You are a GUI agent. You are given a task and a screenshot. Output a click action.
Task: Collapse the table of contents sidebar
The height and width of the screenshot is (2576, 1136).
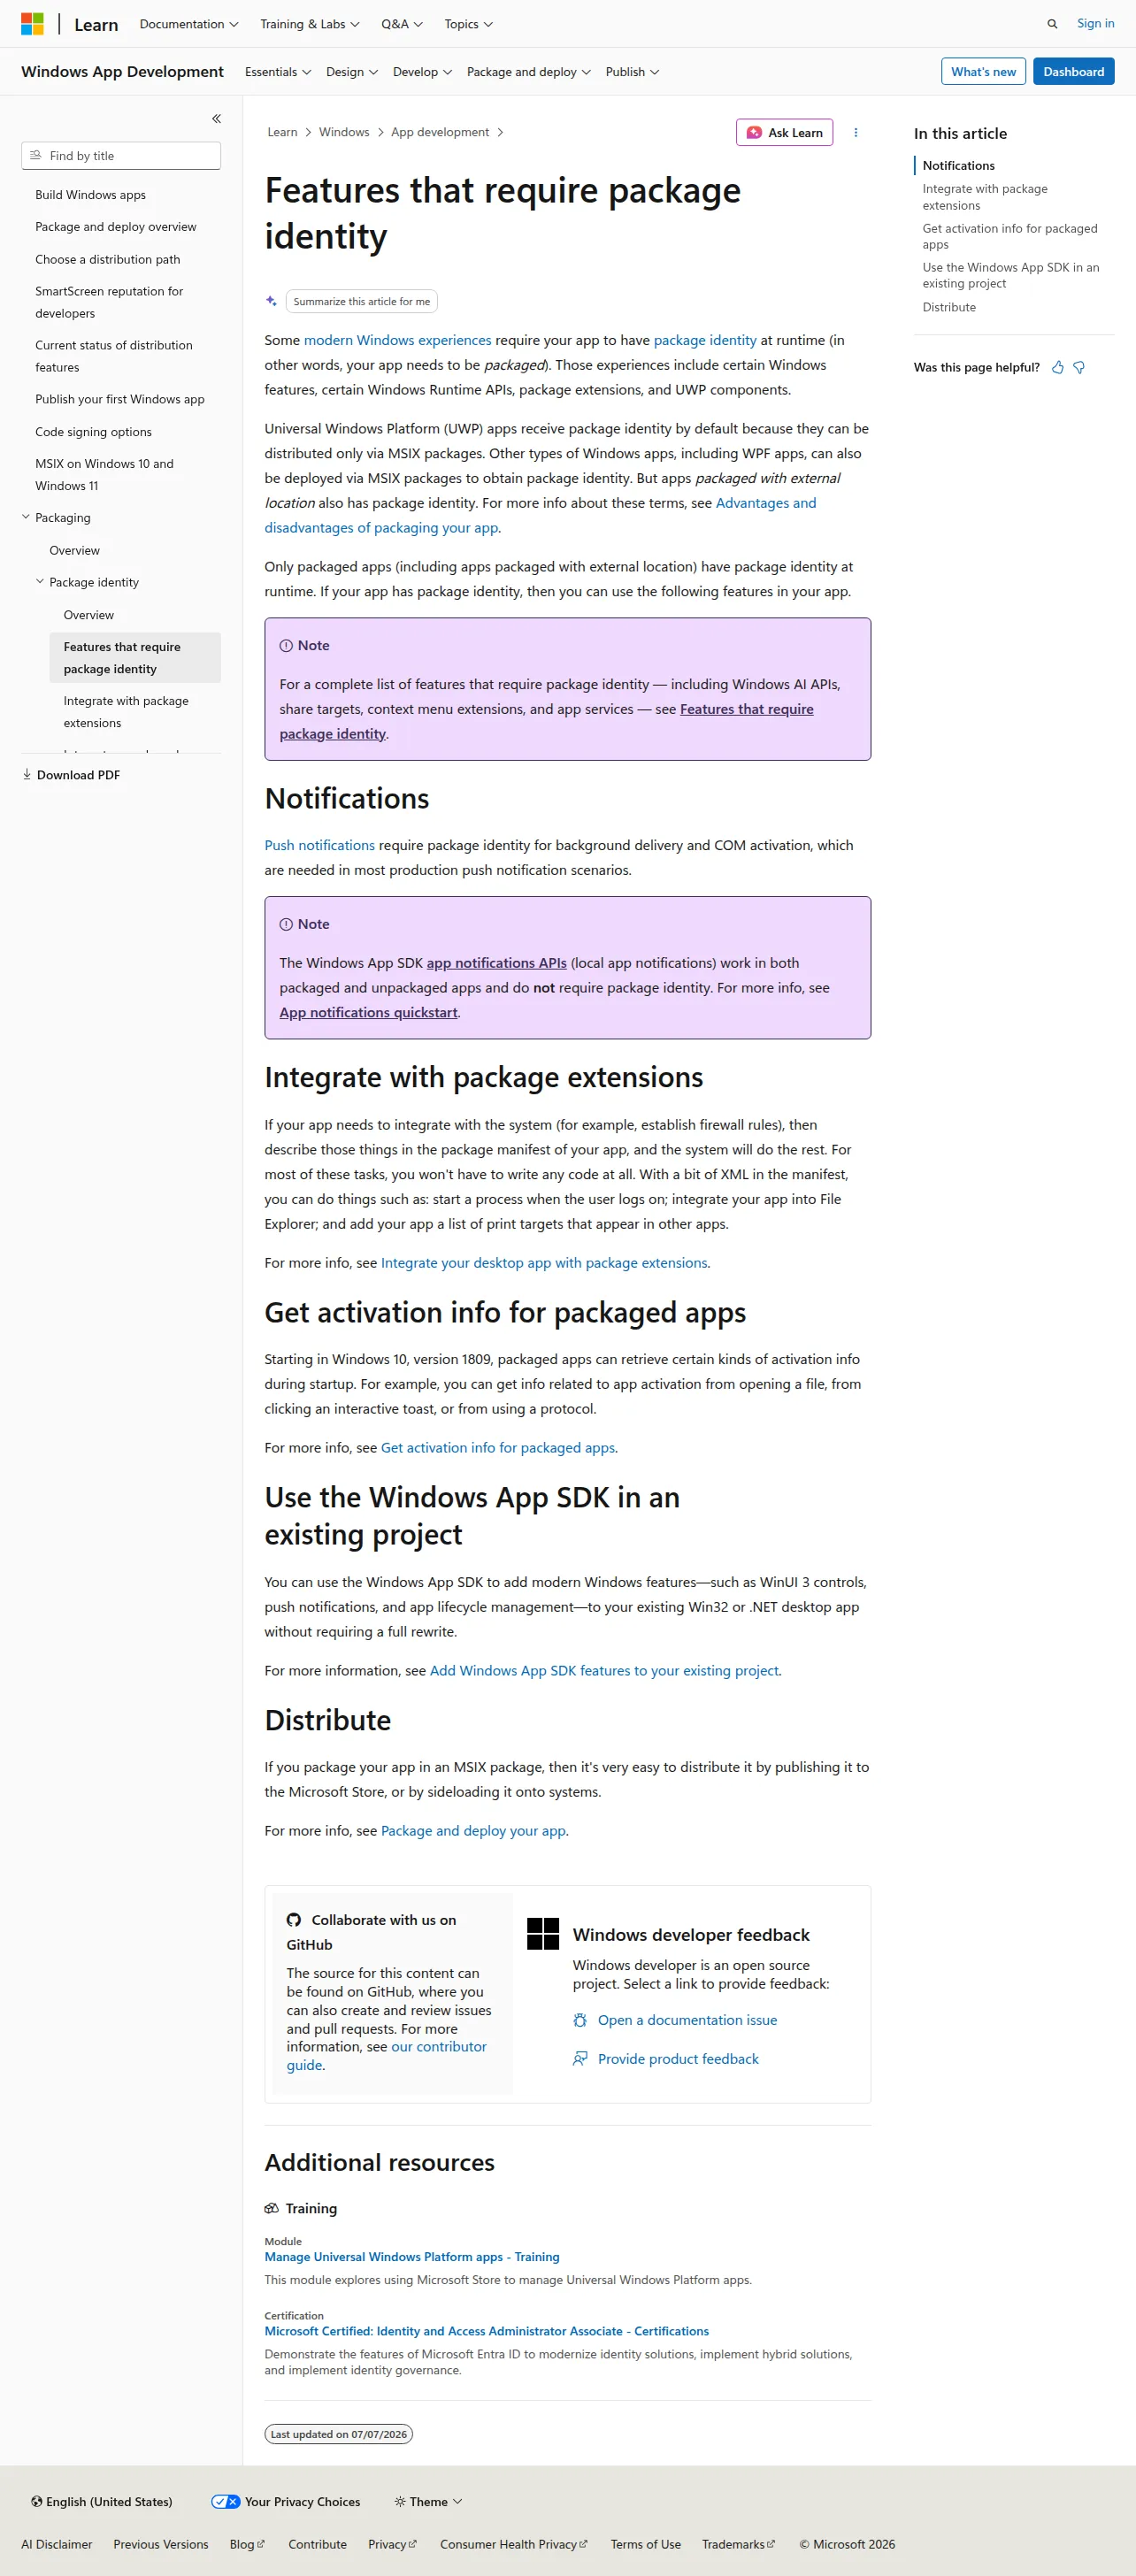(x=216, y=119)
